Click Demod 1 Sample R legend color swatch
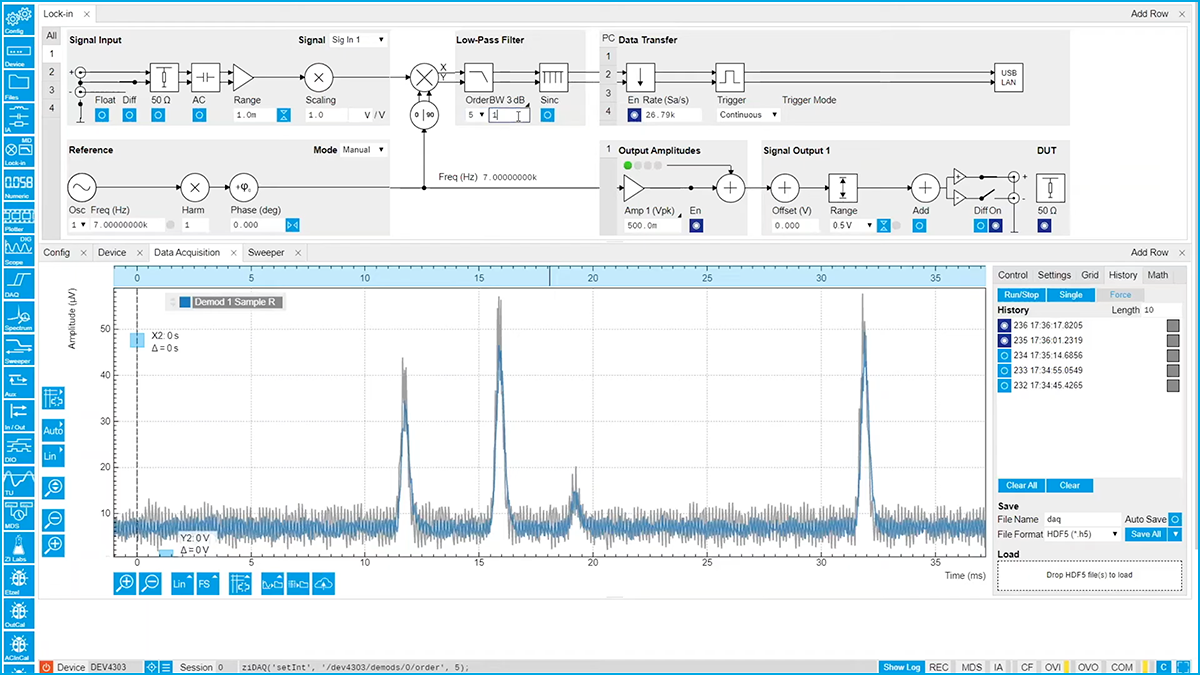Viewport: 1200px width, 675px height. (x=185, y=301)
